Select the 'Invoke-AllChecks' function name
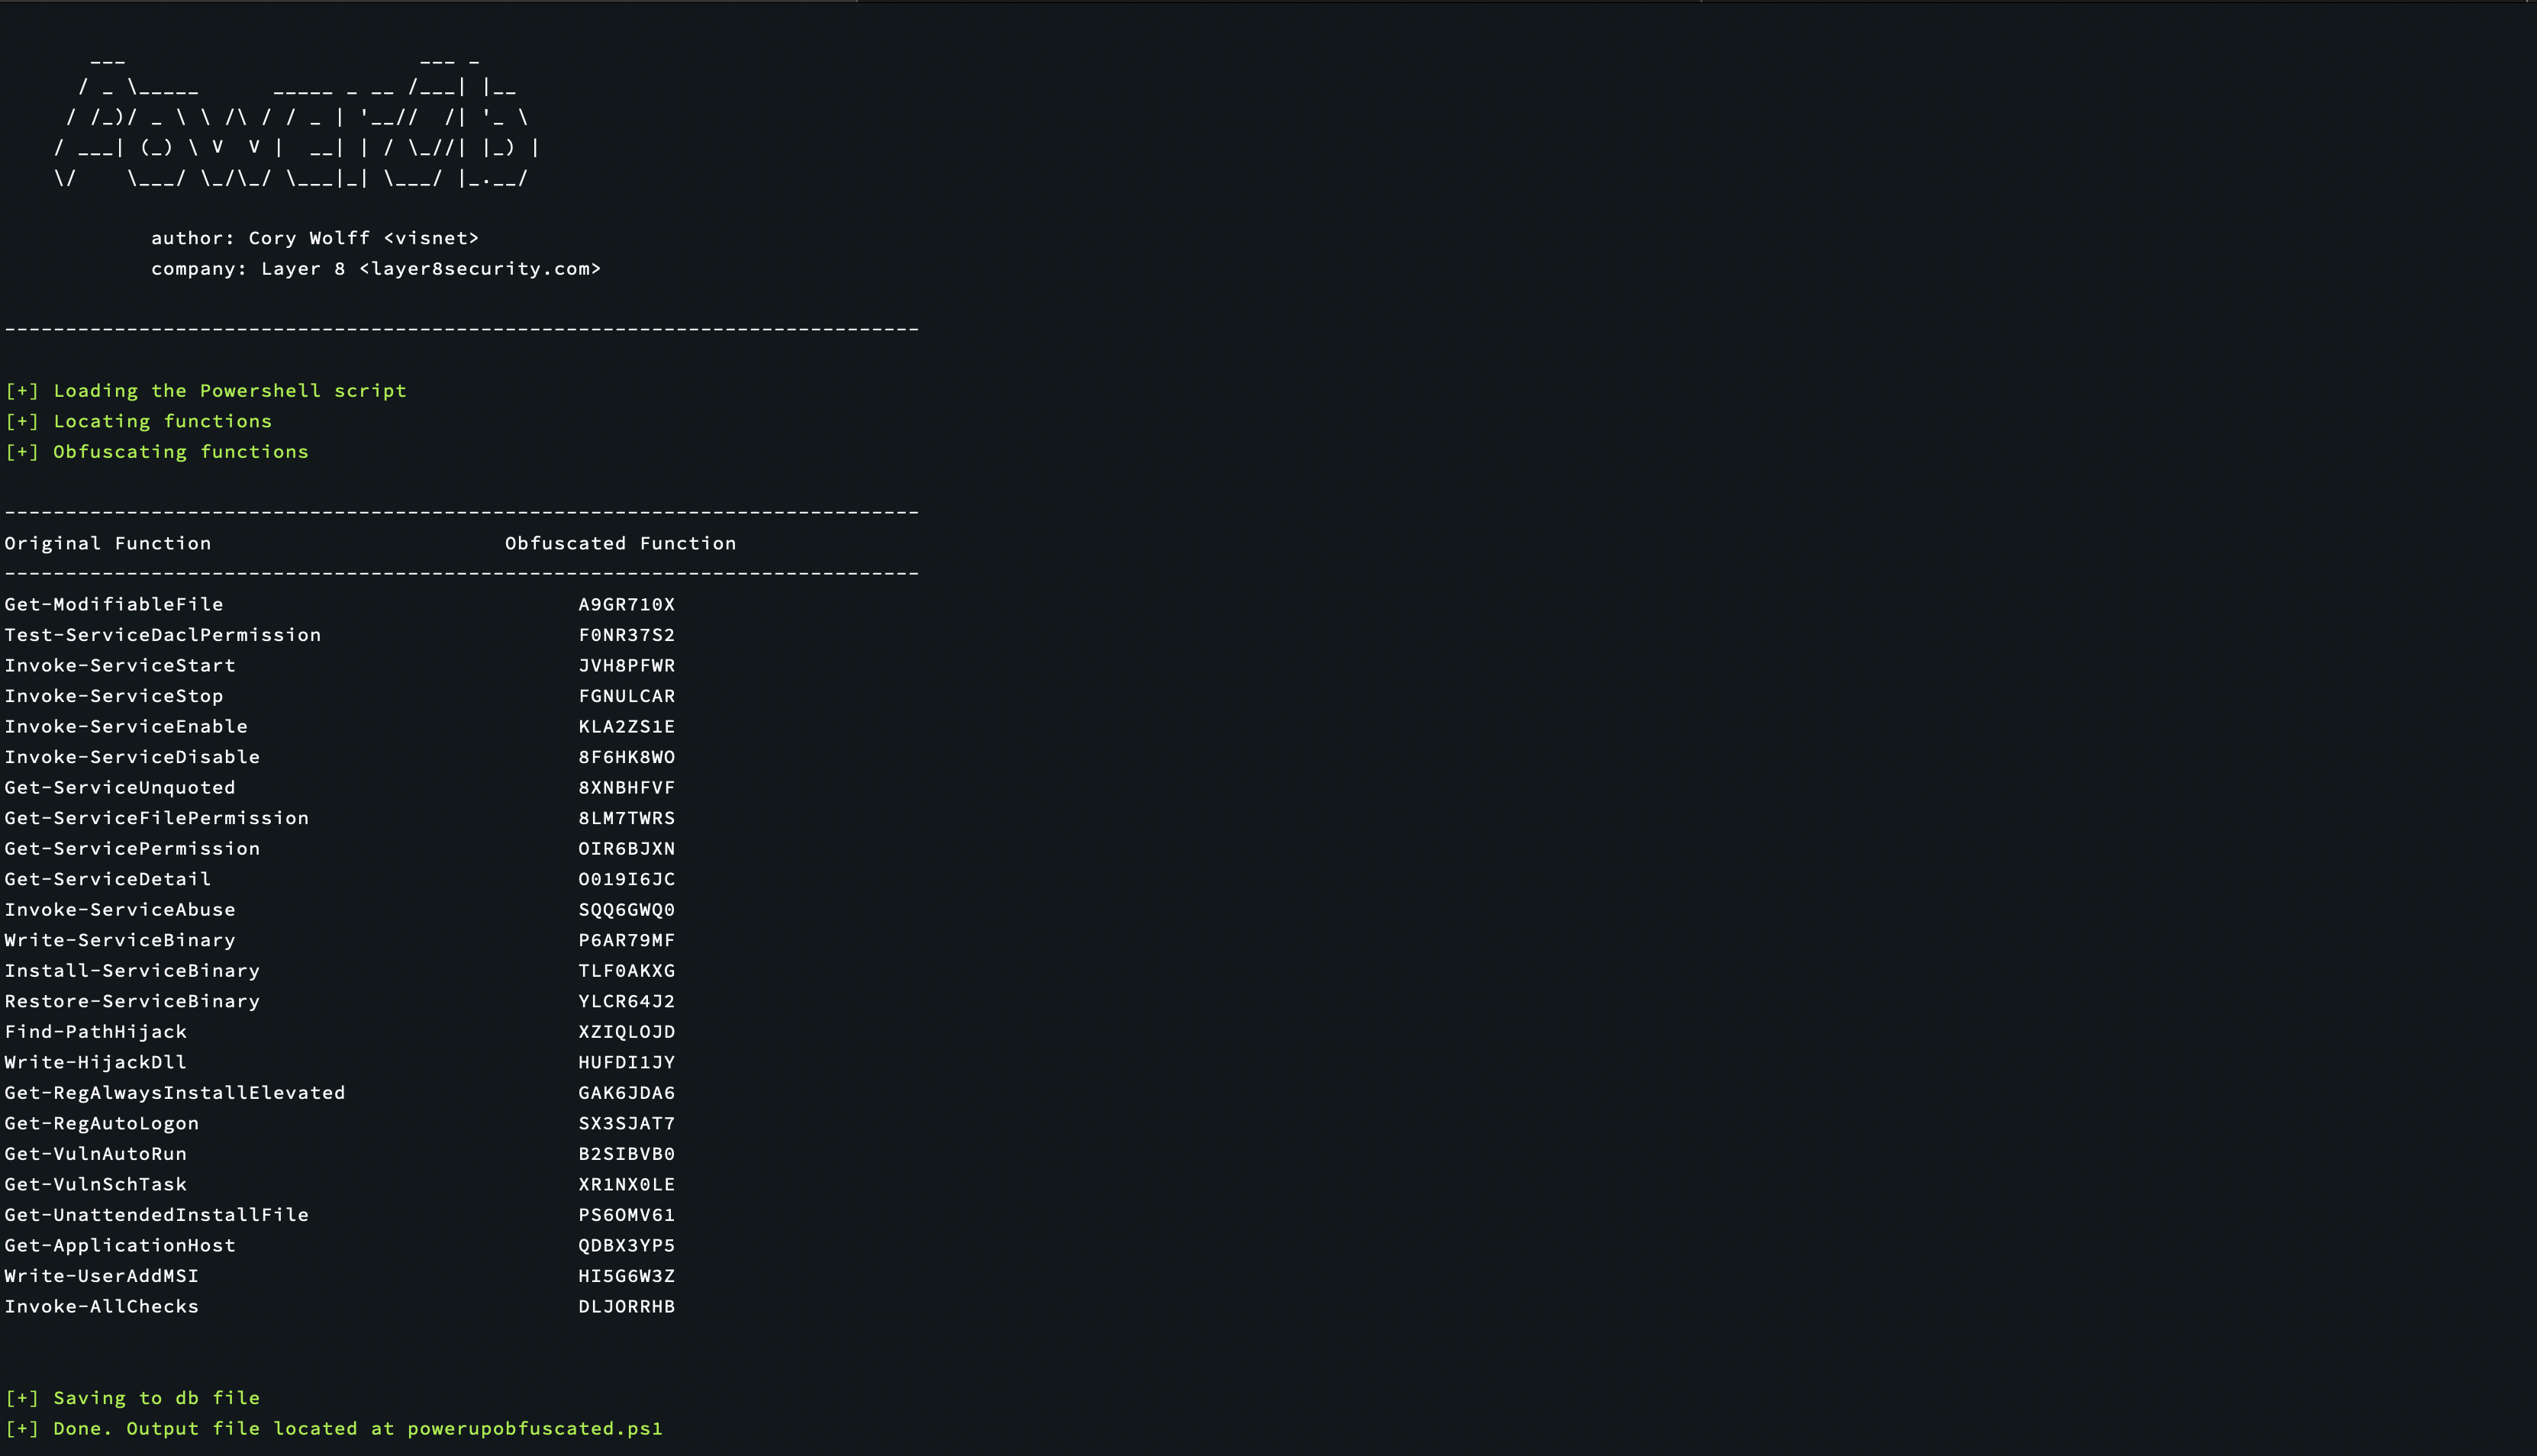Image resolution: width=2537 pixels, height=1456 pixels. coord(102,1306)
